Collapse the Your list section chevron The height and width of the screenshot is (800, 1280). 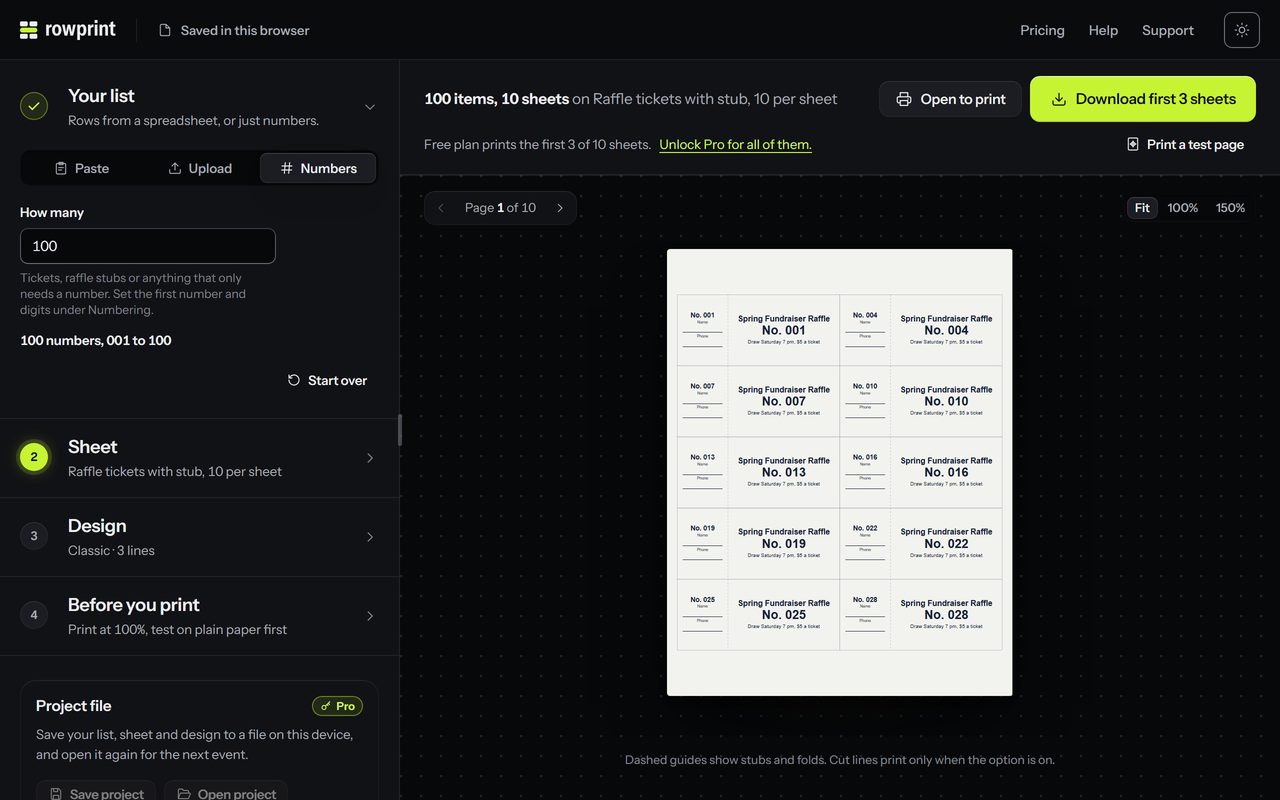[x=370, y=107]
